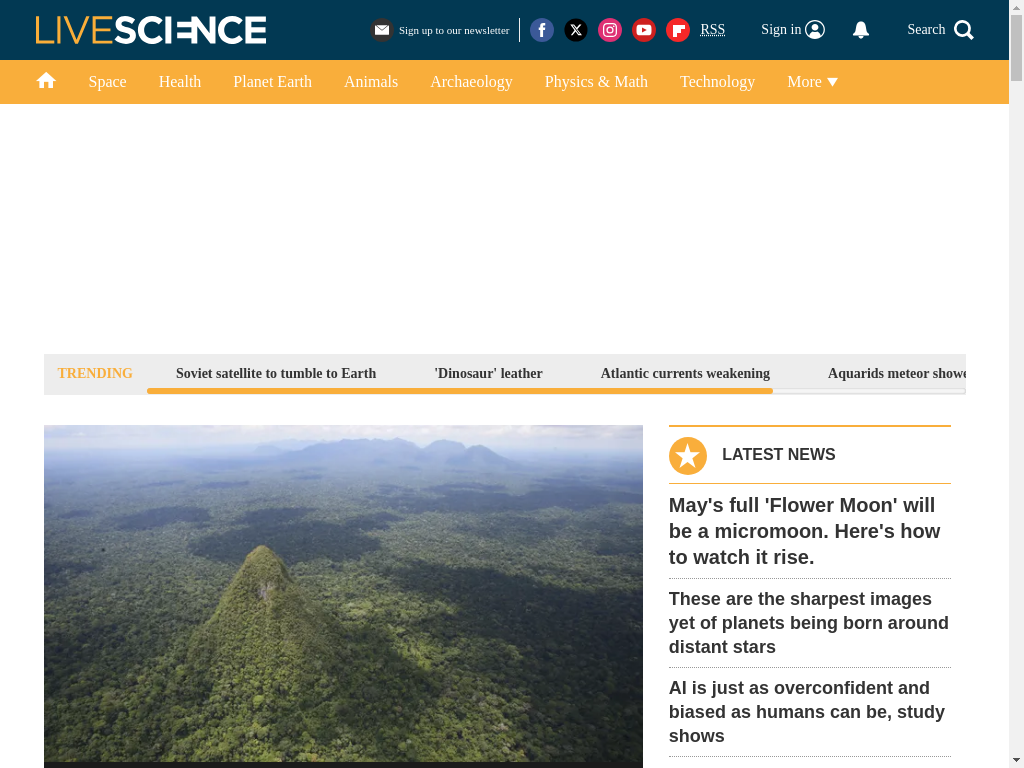Open the Instagram icon
The image size is (1024, 768).
pos(610,30)
